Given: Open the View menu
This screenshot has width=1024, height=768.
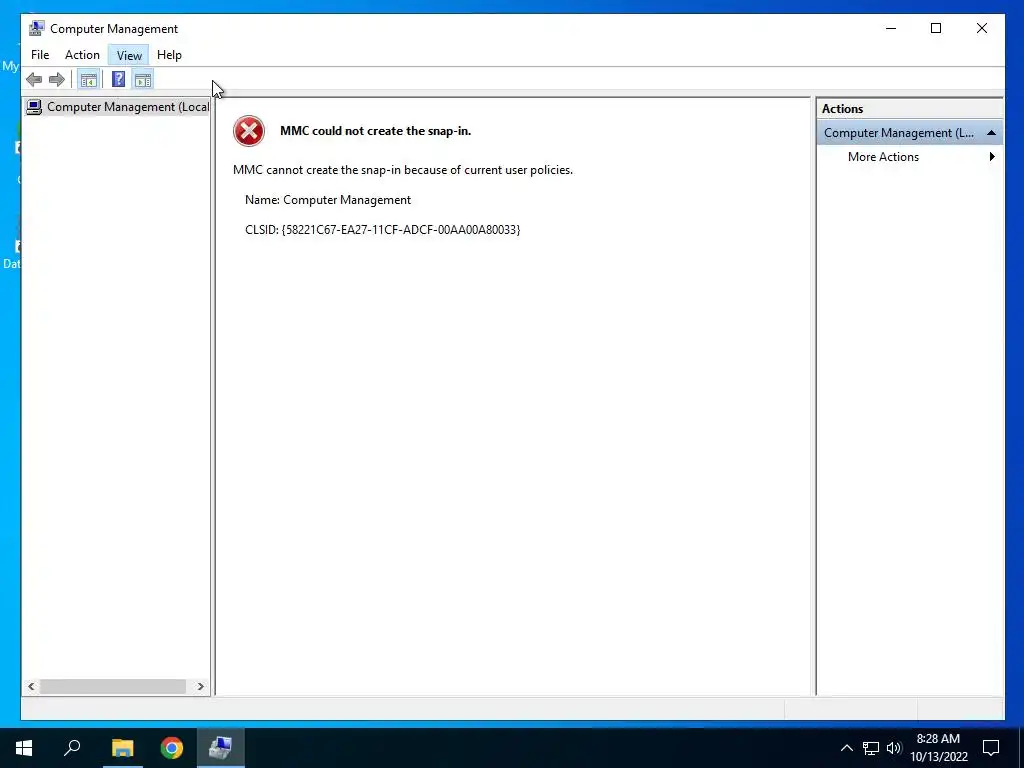Looking at the screenshot, I should pos(129,55).
